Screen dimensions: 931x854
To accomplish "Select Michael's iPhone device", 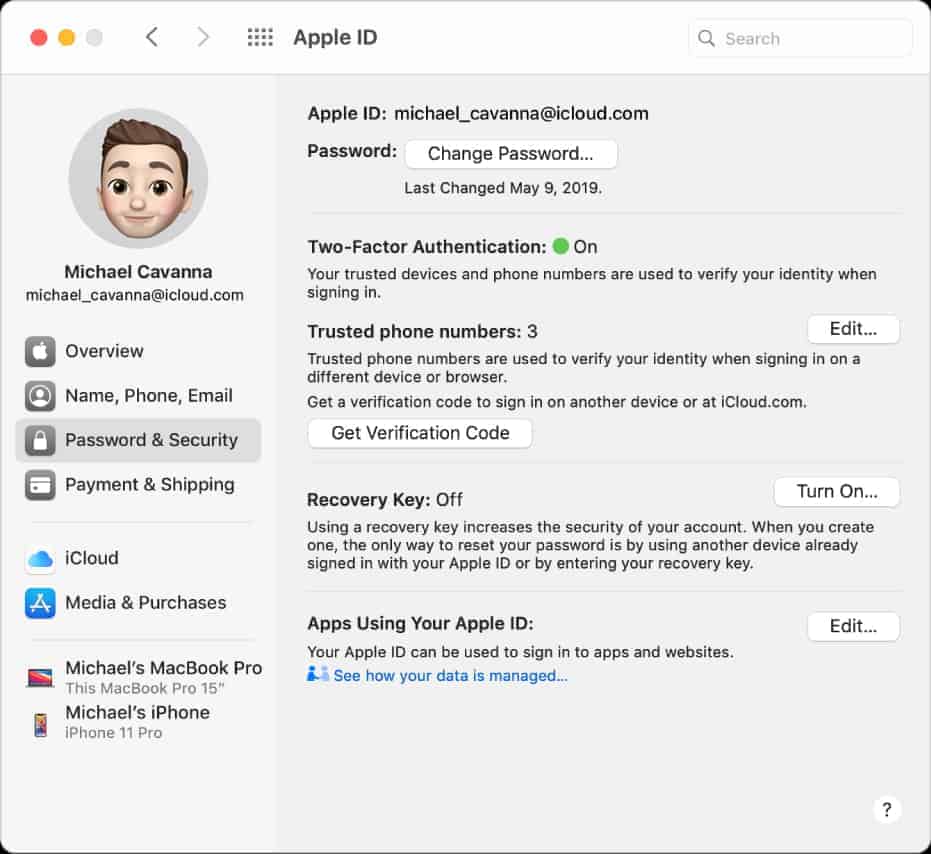I will coord(138,722).
